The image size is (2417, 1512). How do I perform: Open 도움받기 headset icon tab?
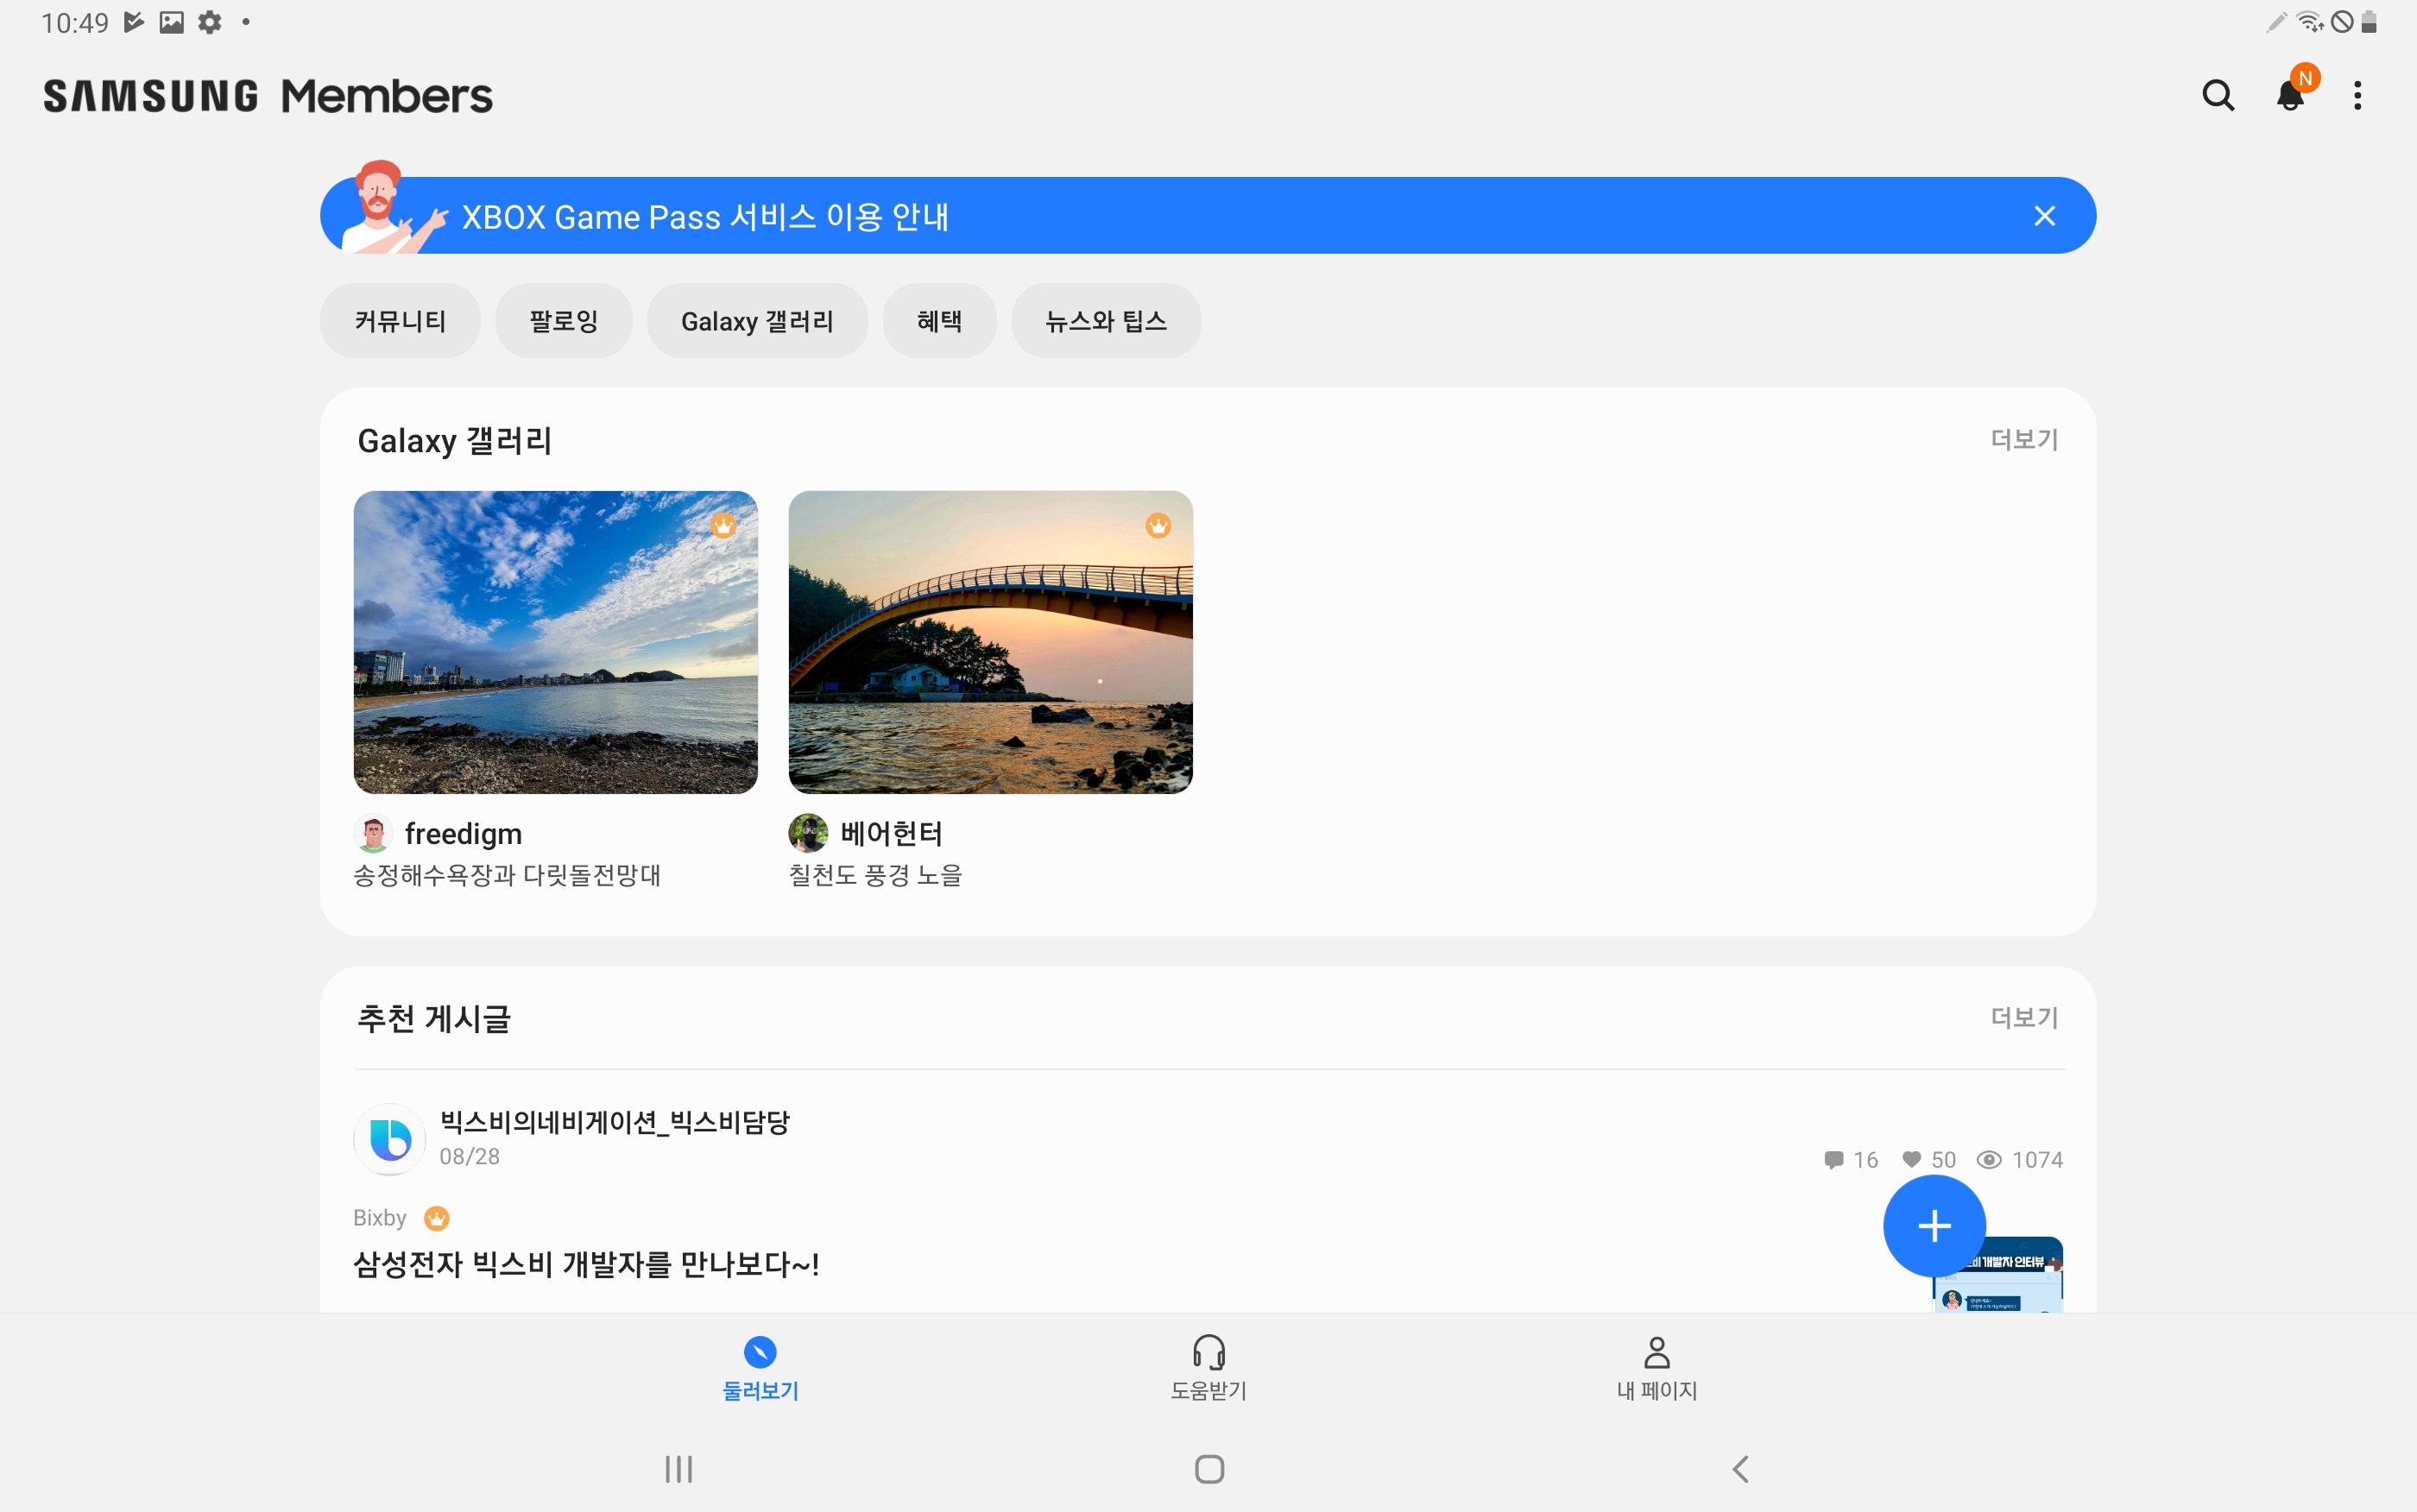(1208, 1366)
